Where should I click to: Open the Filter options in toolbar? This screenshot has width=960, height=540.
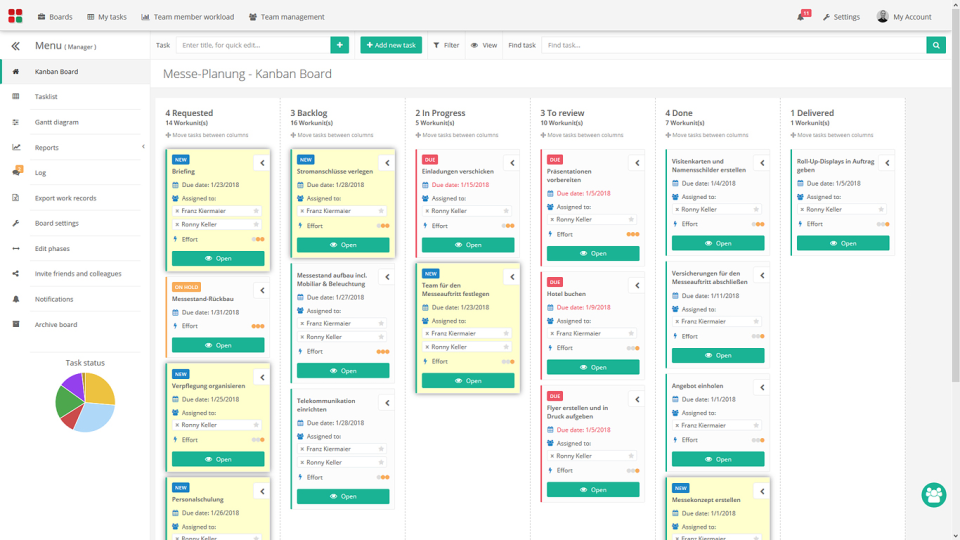pyautogui.click(x=446, y=45)
